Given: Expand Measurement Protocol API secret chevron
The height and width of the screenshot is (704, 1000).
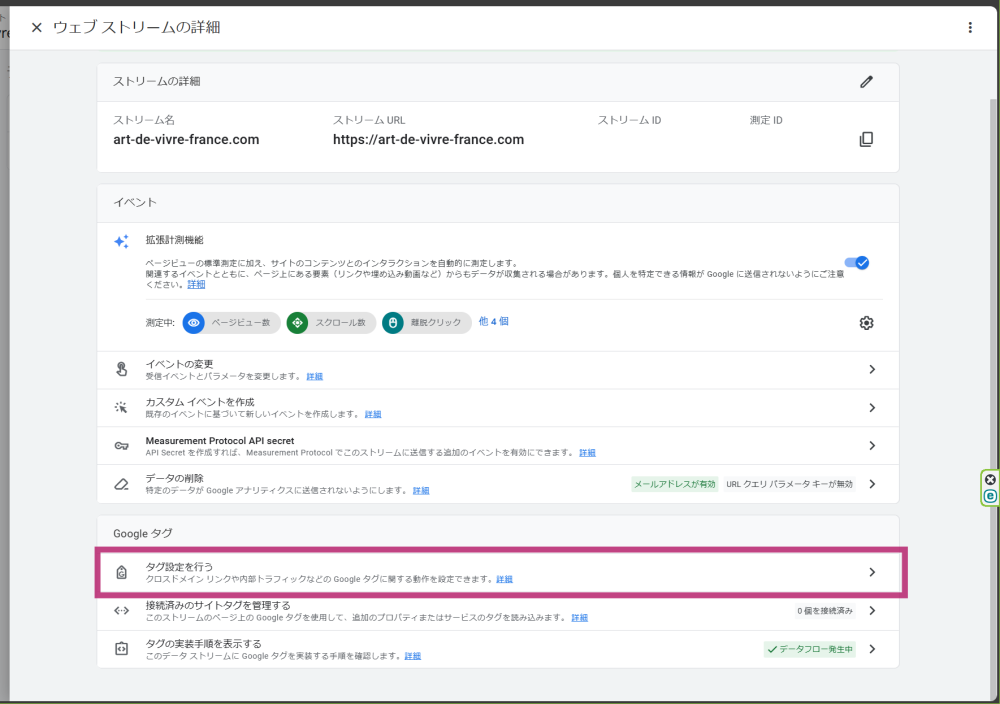Looking at the screenshot, I should [872, 446].
